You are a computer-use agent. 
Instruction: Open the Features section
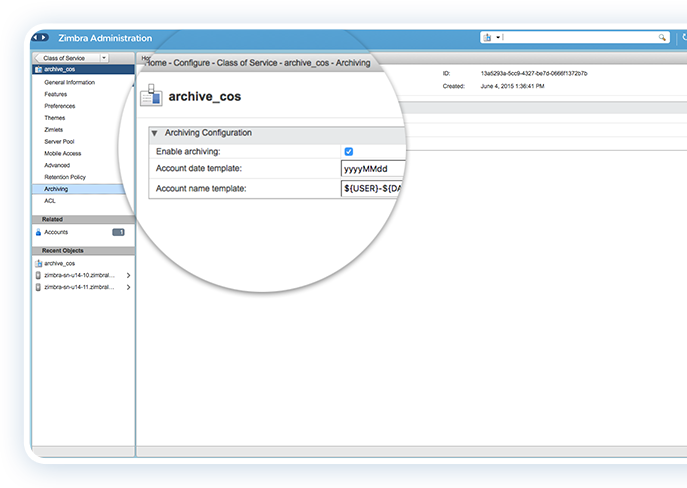point(56,94)
